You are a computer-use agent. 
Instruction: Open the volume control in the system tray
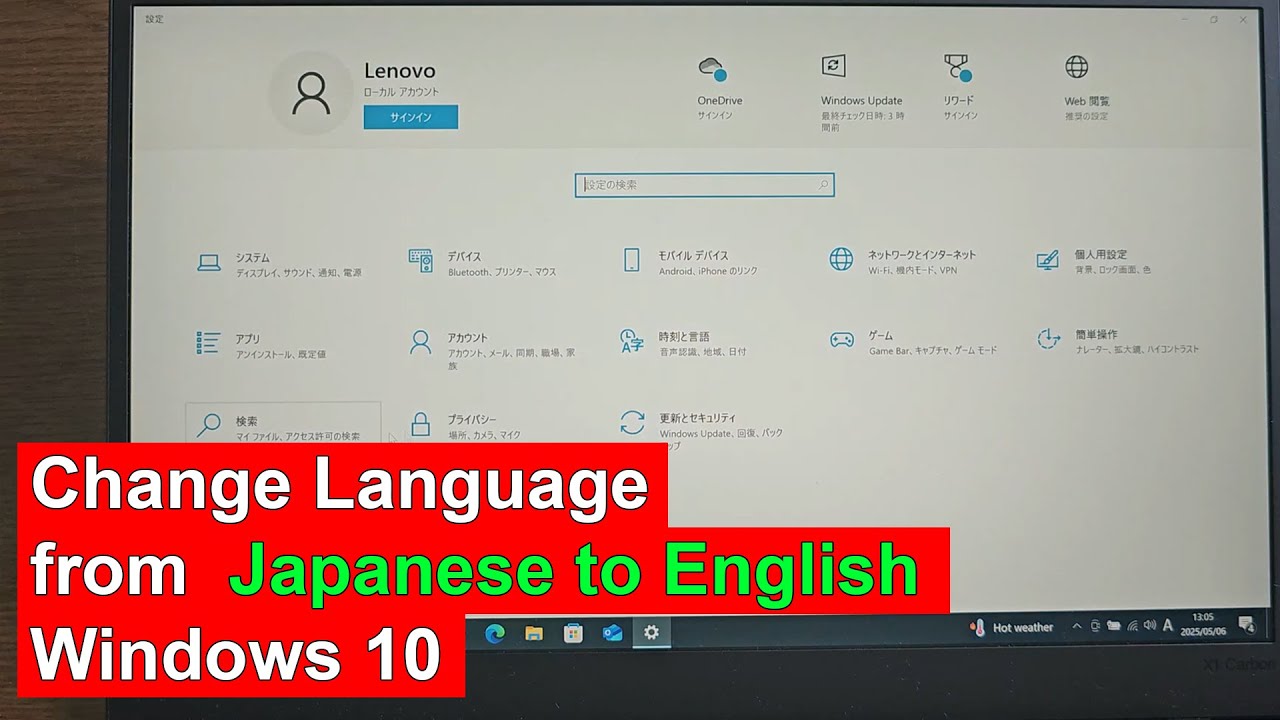tap(1150, 626)
